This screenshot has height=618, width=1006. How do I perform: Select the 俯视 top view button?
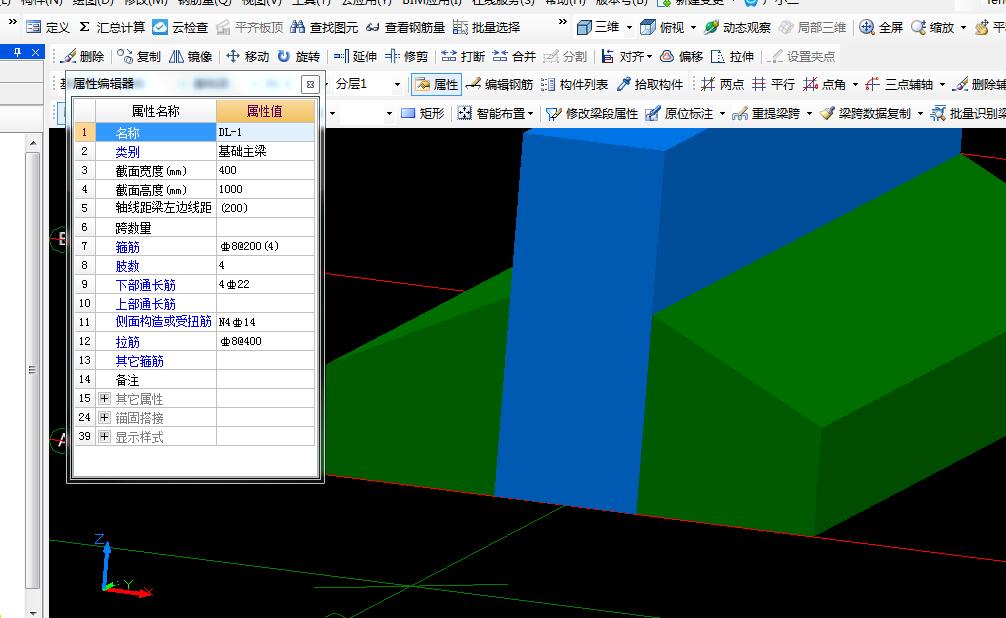tap(662, 27)
